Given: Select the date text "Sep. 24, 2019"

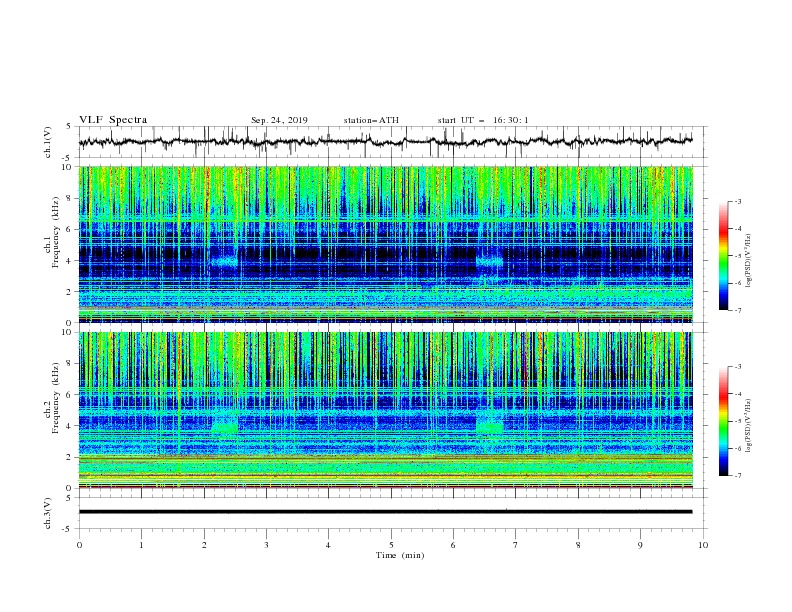Looking at the screenshot, I should click(x=279, y=120).
